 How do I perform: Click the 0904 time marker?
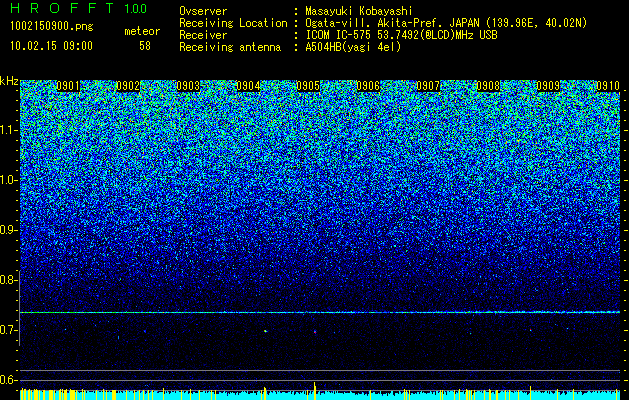pyautogui.click(x=248, y=86)
